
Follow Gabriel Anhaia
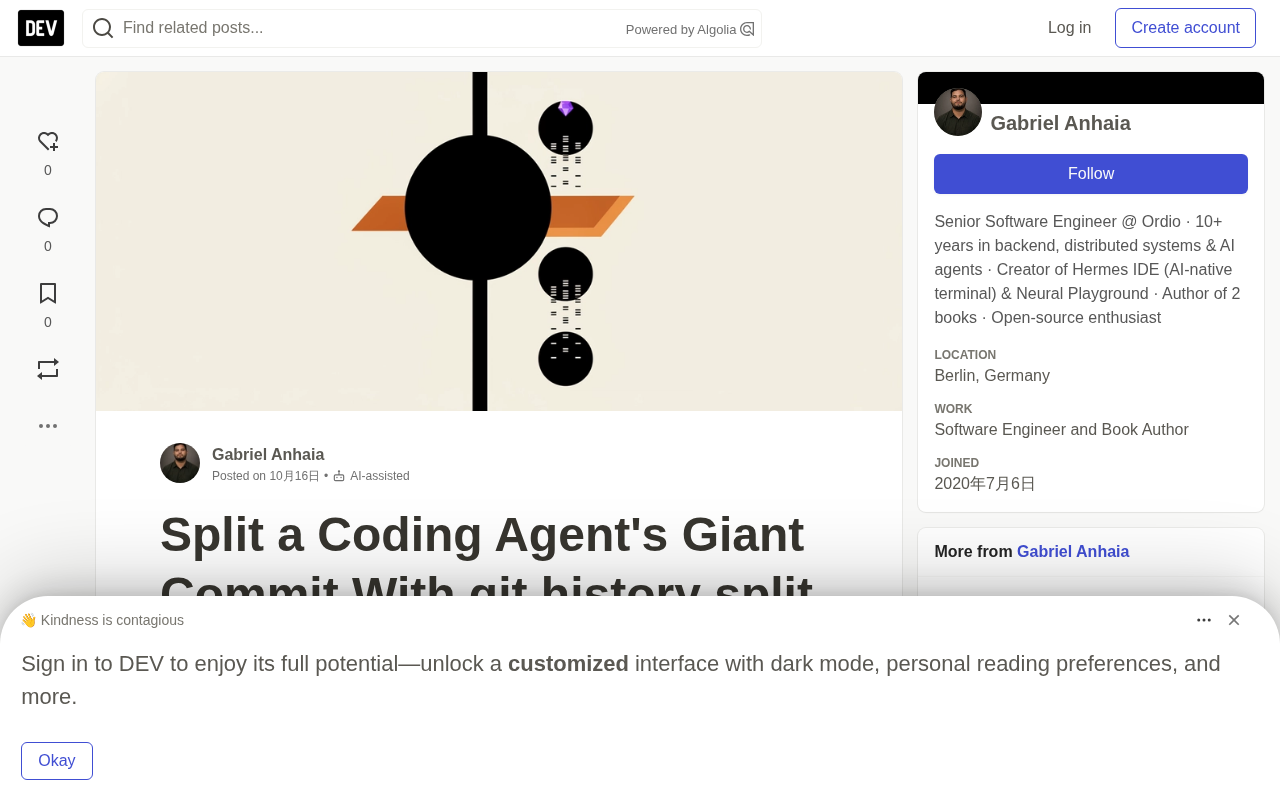(1091, 174)
